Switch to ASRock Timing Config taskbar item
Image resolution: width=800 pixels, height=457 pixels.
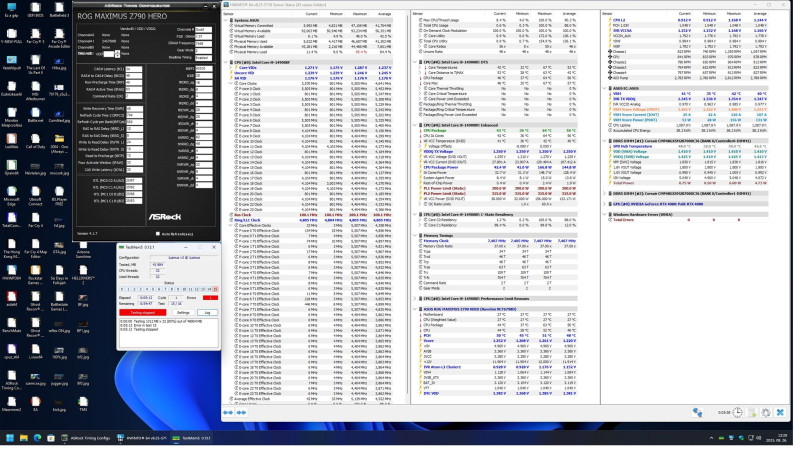[x=86, y=438]
